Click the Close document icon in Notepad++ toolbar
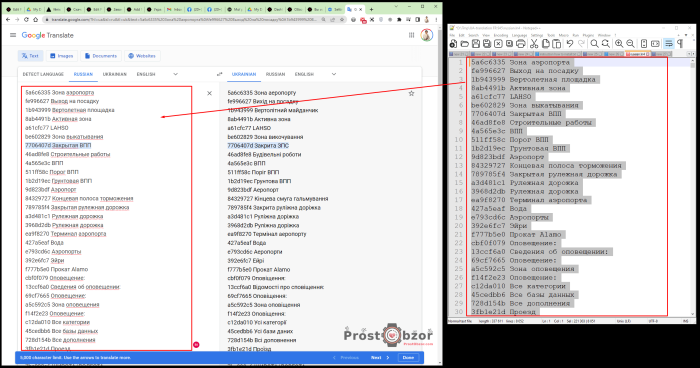Screen dimensions: 700x368 [498, 43]
